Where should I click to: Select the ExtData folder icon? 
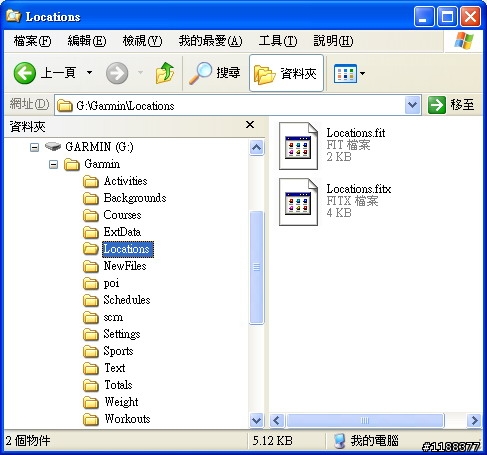pyautogui.click(x=91, y=233)
